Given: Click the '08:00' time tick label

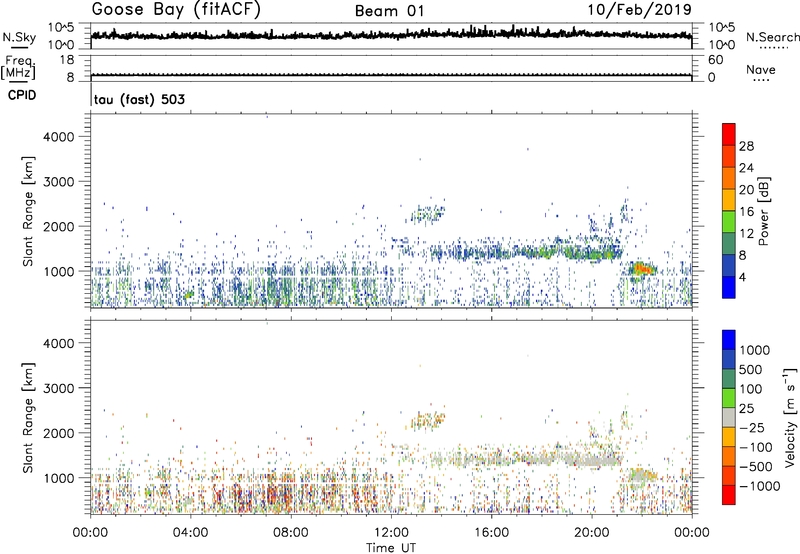Looking at the screenshot, I should click(x=291, y=533).
